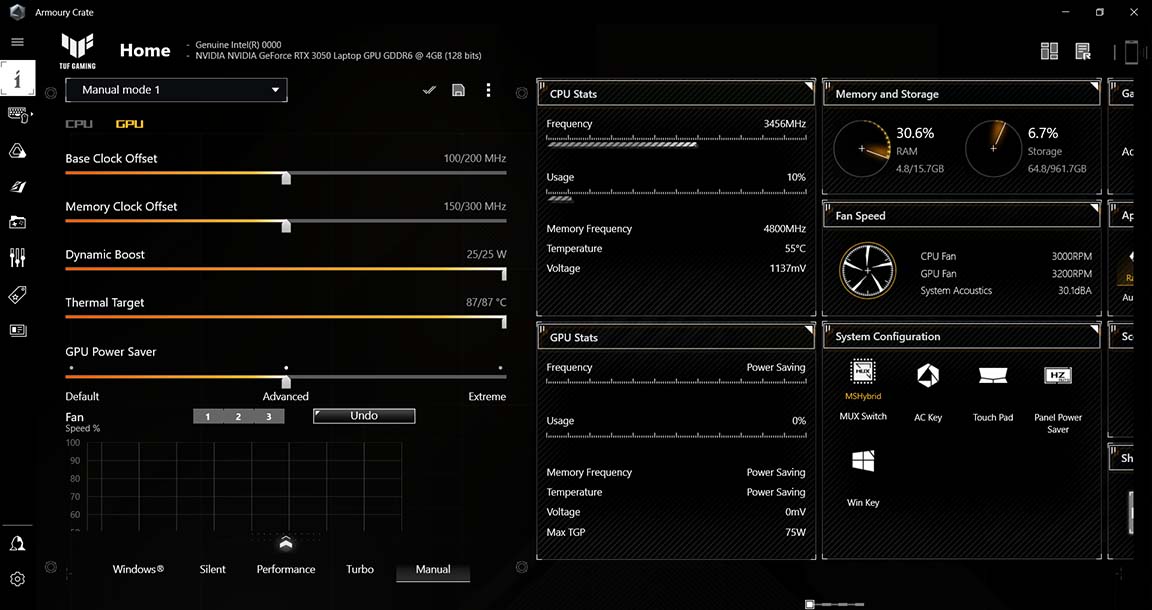This screenshot has width=1152, height=610.
Task: Open the three-dot overflow menu beside profile
Action: (488, 90)
